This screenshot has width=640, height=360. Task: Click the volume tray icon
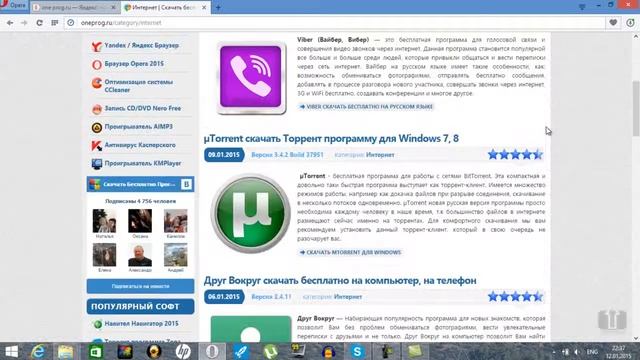tap(576, 352)
